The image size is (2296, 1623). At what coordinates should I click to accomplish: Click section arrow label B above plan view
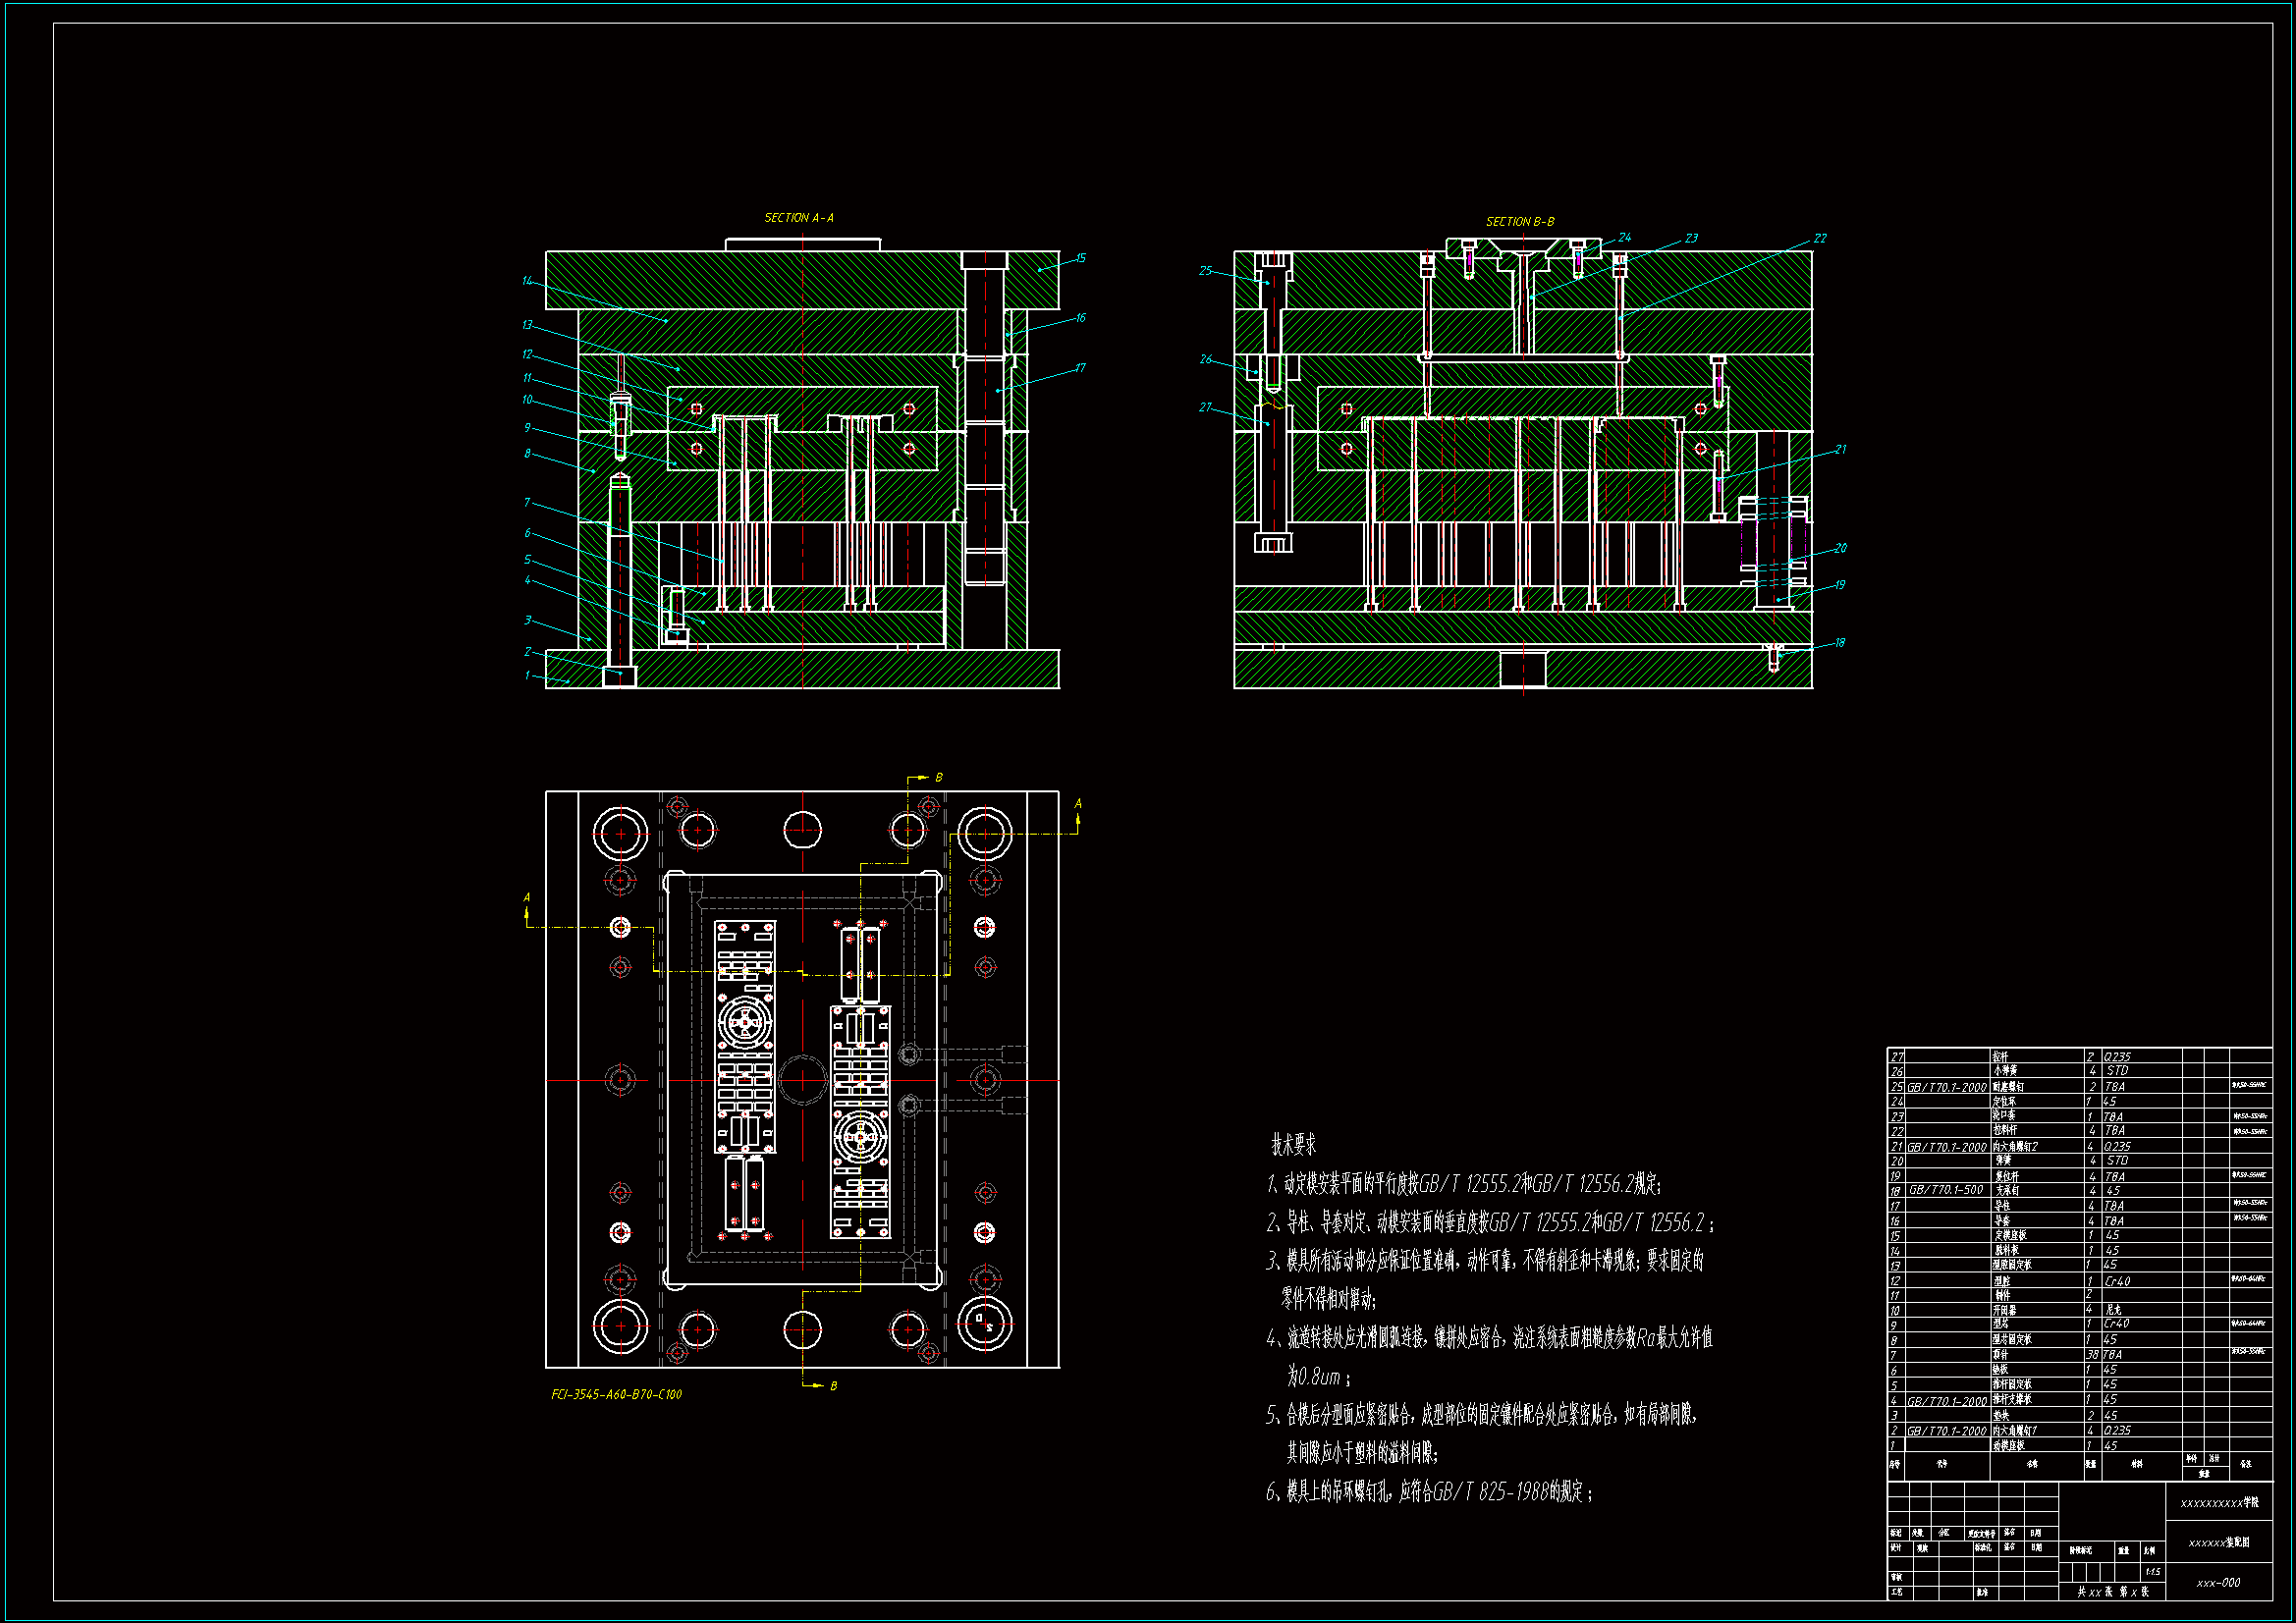pyautogui.click(x=938, y=778)
